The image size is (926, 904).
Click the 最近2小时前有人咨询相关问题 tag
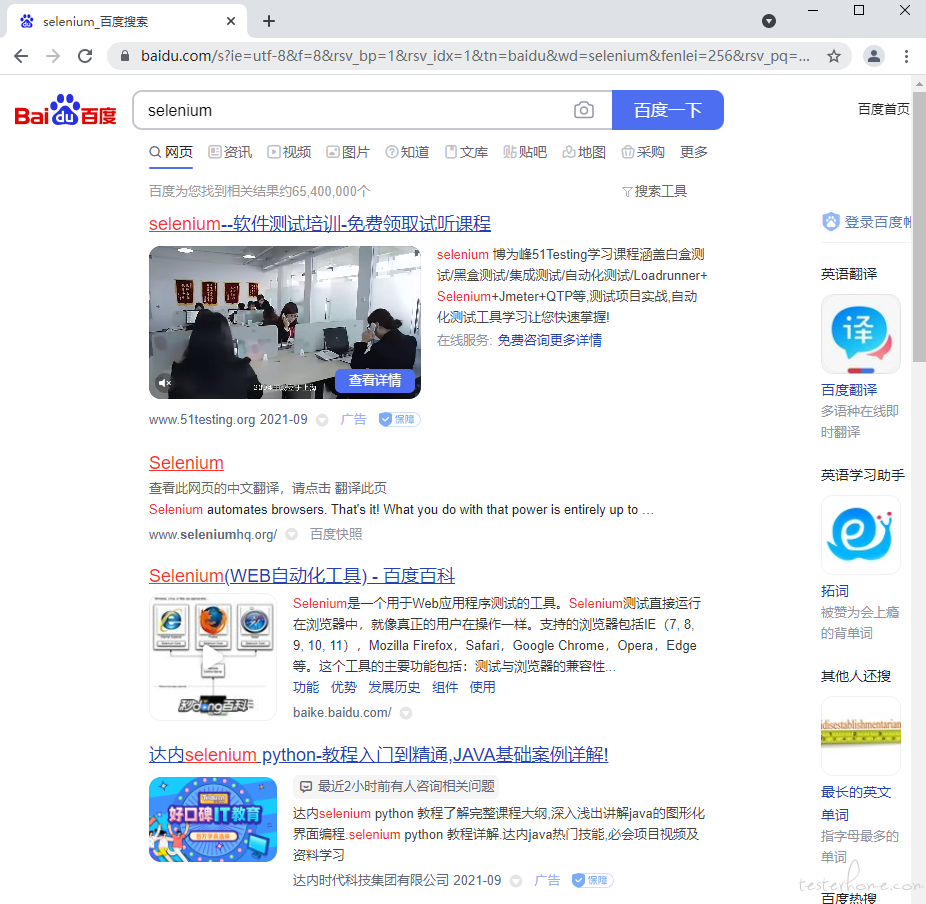pos(396,786)
